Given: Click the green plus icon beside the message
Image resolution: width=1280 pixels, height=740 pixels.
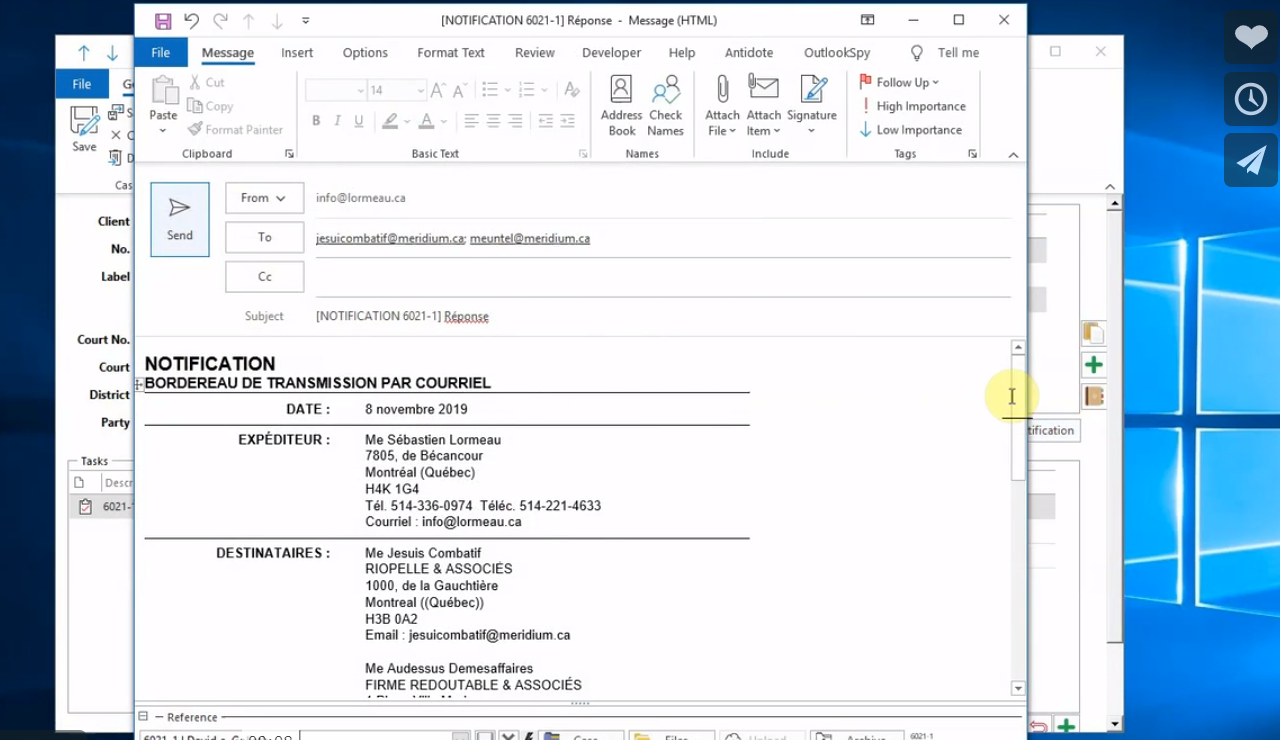Looking at the screenshot, I should [x=1093, y=365].
